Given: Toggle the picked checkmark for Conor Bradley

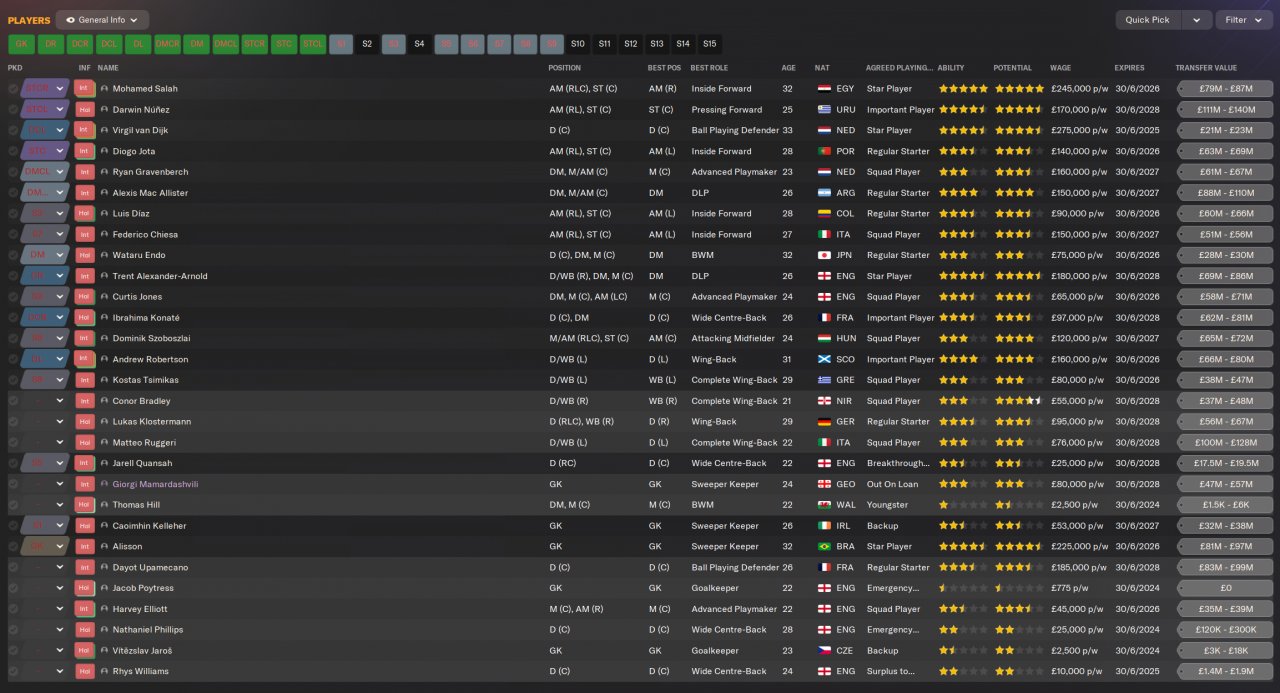Looking at the screenshot, I should (13, 401).
